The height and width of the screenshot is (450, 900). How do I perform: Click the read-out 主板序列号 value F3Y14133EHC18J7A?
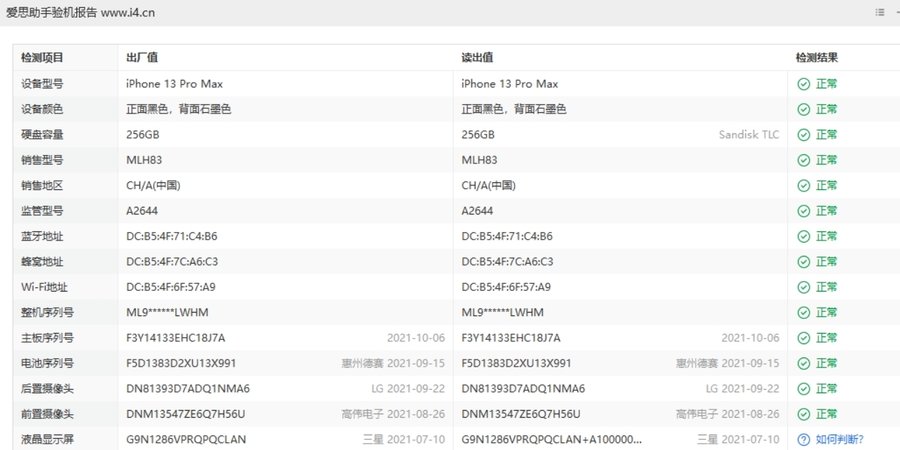(x=511, y=338)
